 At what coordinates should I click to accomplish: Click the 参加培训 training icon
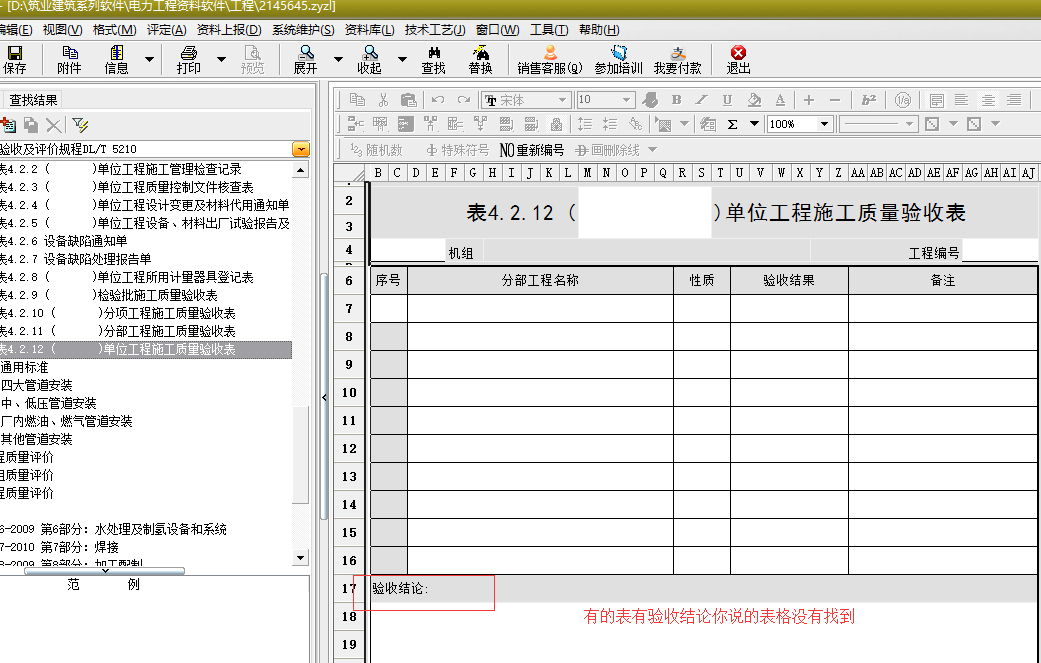[618, 59]
